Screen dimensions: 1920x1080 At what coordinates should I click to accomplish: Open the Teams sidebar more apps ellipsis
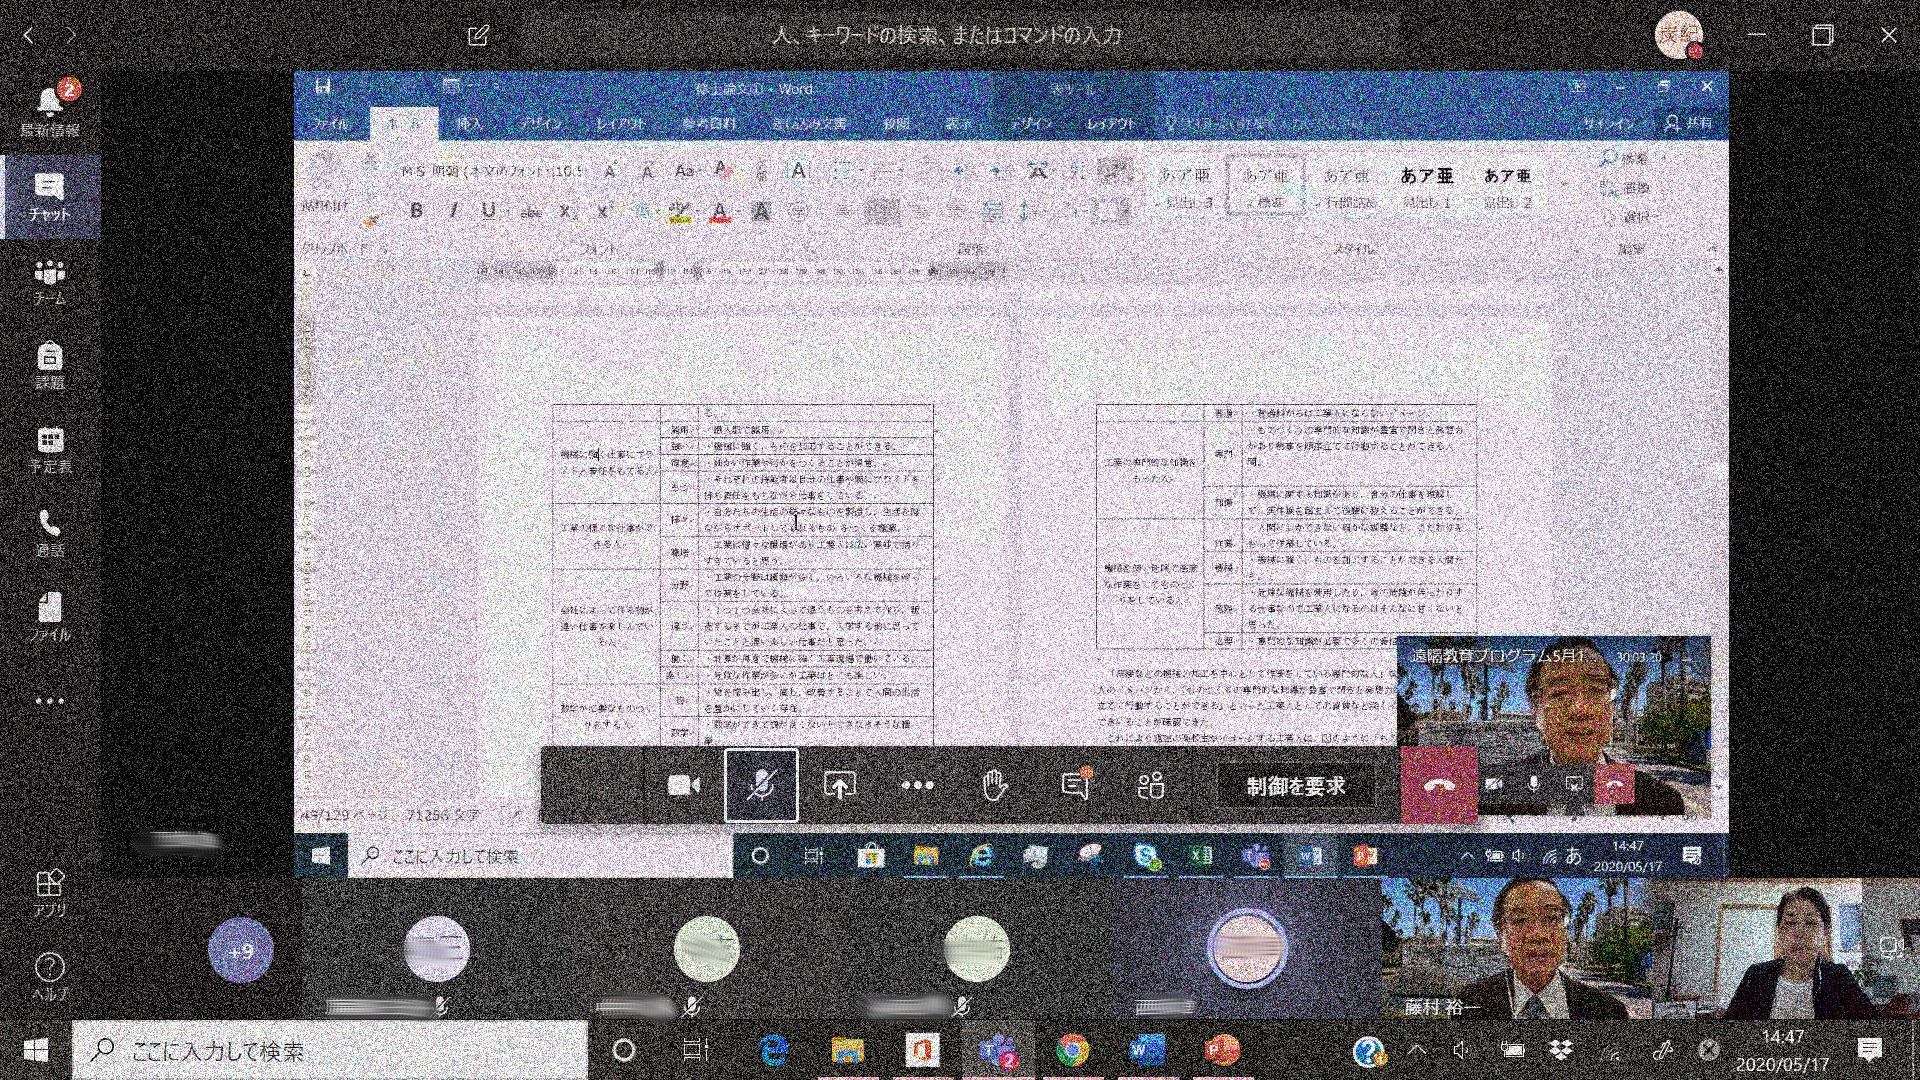(x=49, y=701)
